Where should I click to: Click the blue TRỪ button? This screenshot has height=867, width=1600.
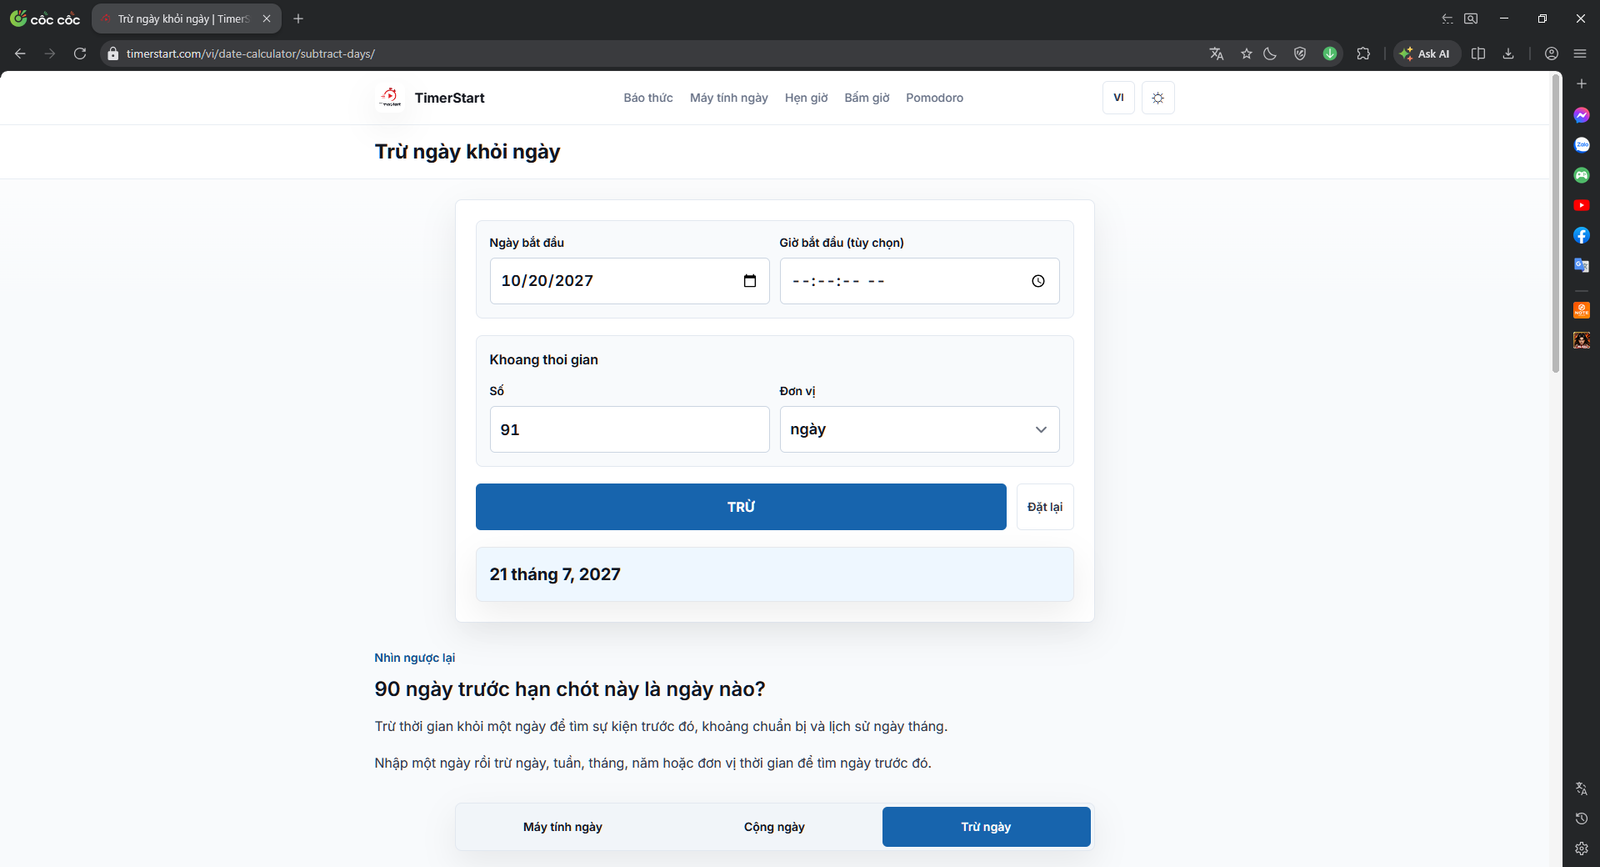[x=741, y=507]
